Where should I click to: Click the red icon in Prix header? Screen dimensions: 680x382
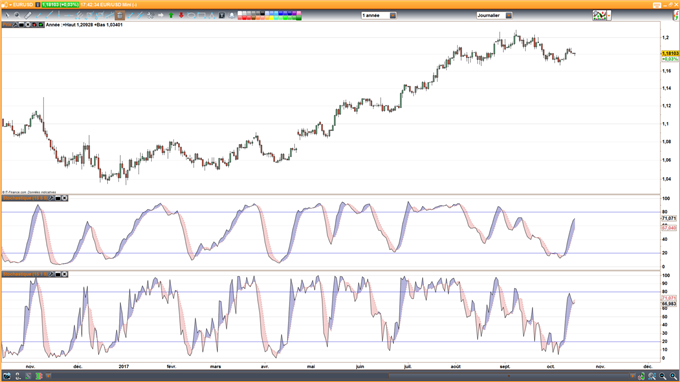click(x=34, y=25)
